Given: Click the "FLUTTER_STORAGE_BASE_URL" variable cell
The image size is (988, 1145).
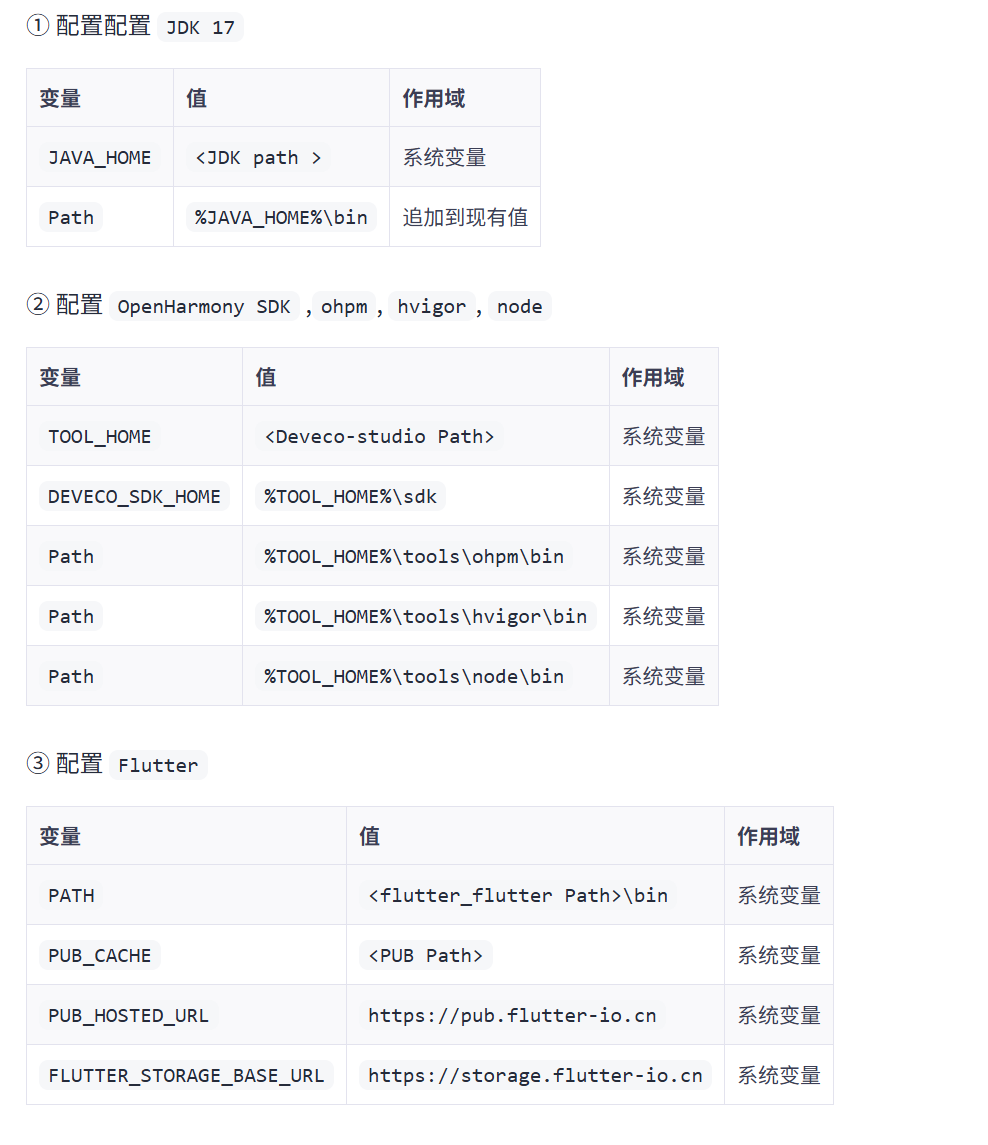Looking at the screenshot, I should coord(186,1075).
